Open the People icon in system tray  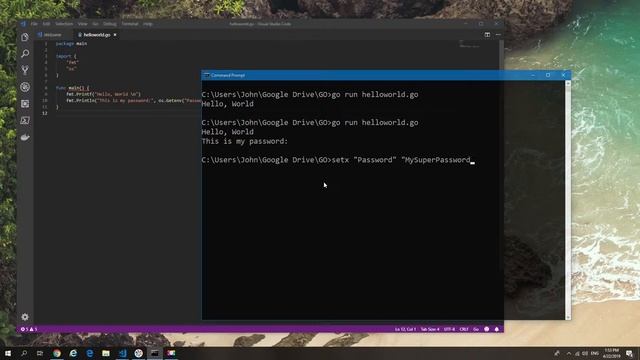557,353
